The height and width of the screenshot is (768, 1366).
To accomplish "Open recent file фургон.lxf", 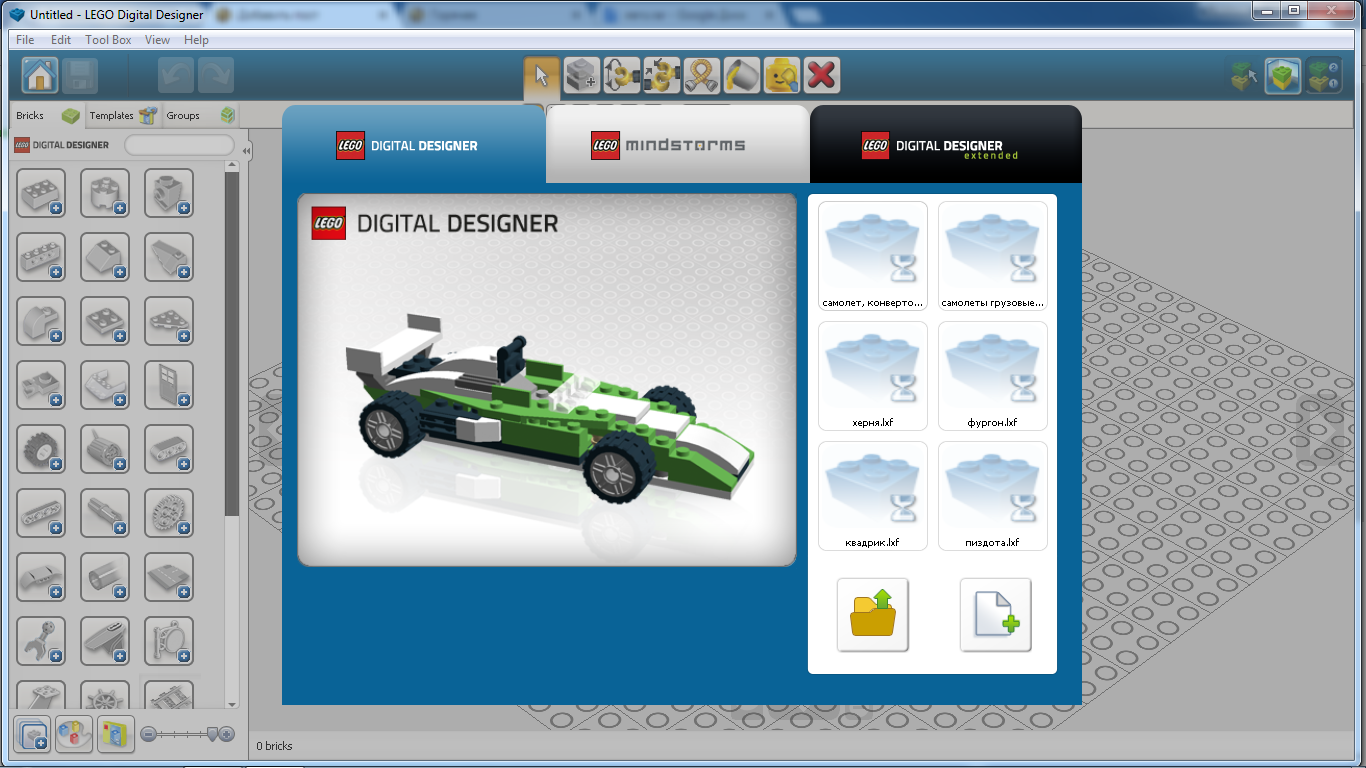I will click(x=993, y=376).
